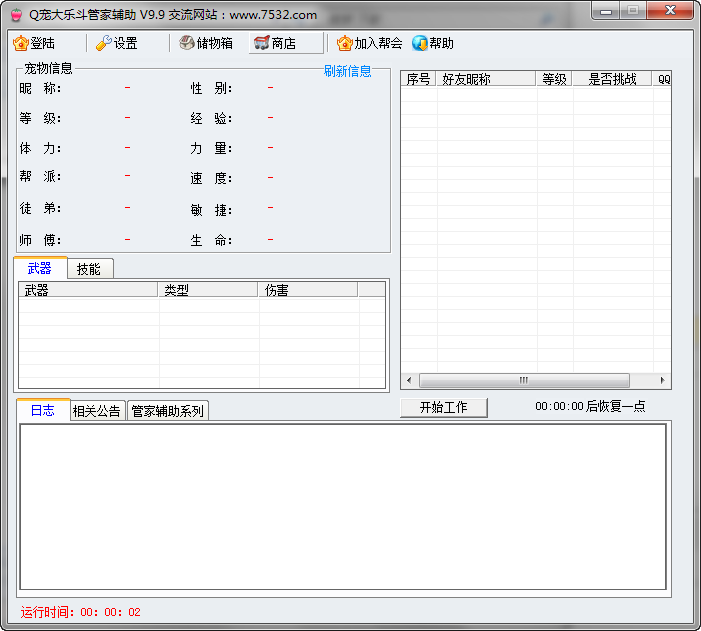701x631 pixels.
Task: Click the friend list horizontal scrollbar thumb
Action: coord(524,381)
